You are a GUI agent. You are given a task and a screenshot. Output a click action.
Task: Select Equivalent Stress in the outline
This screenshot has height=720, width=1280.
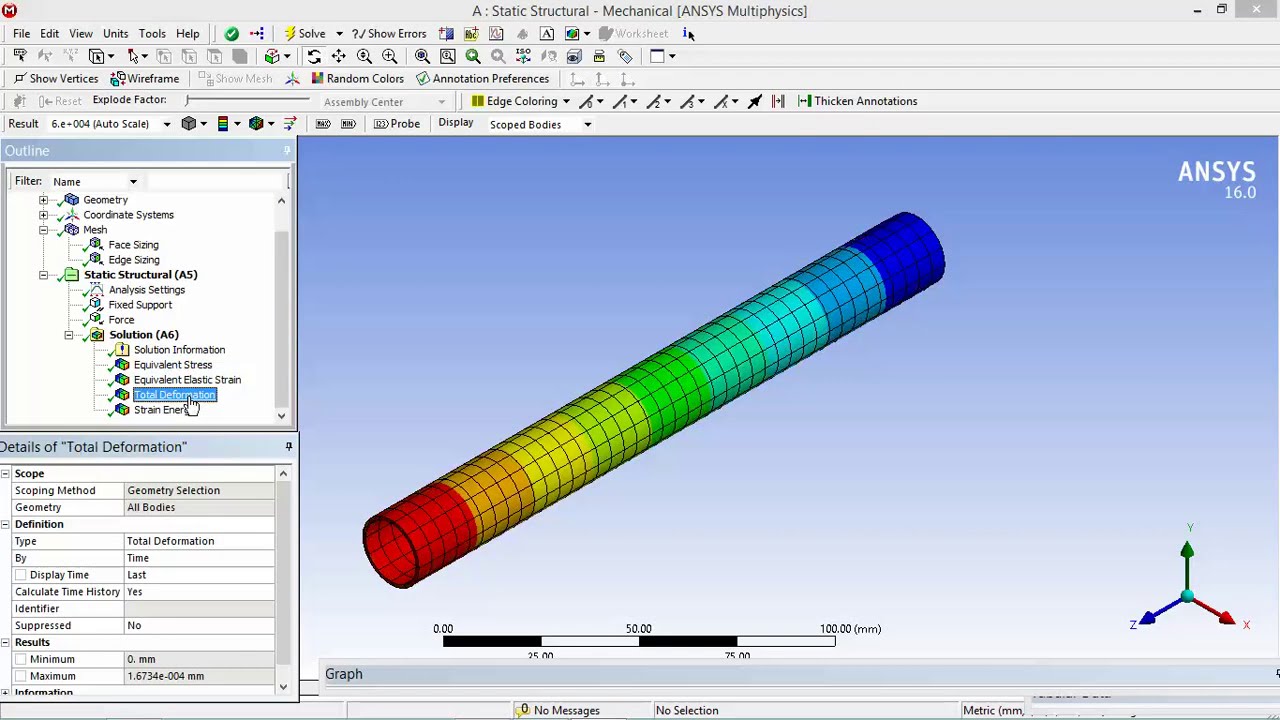pyautogui.click(x=173, y=365)
